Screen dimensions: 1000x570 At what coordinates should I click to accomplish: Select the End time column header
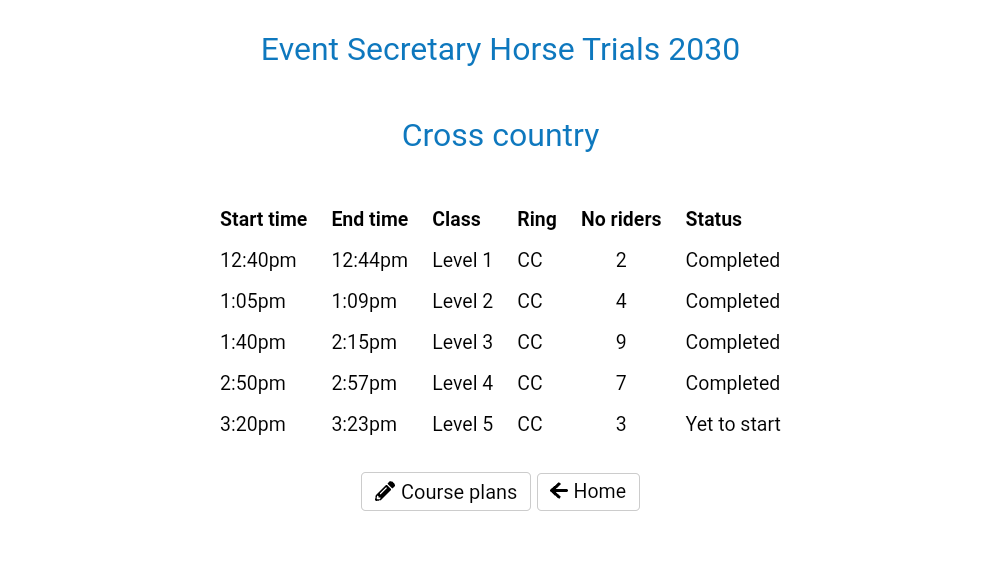(370, 219)
